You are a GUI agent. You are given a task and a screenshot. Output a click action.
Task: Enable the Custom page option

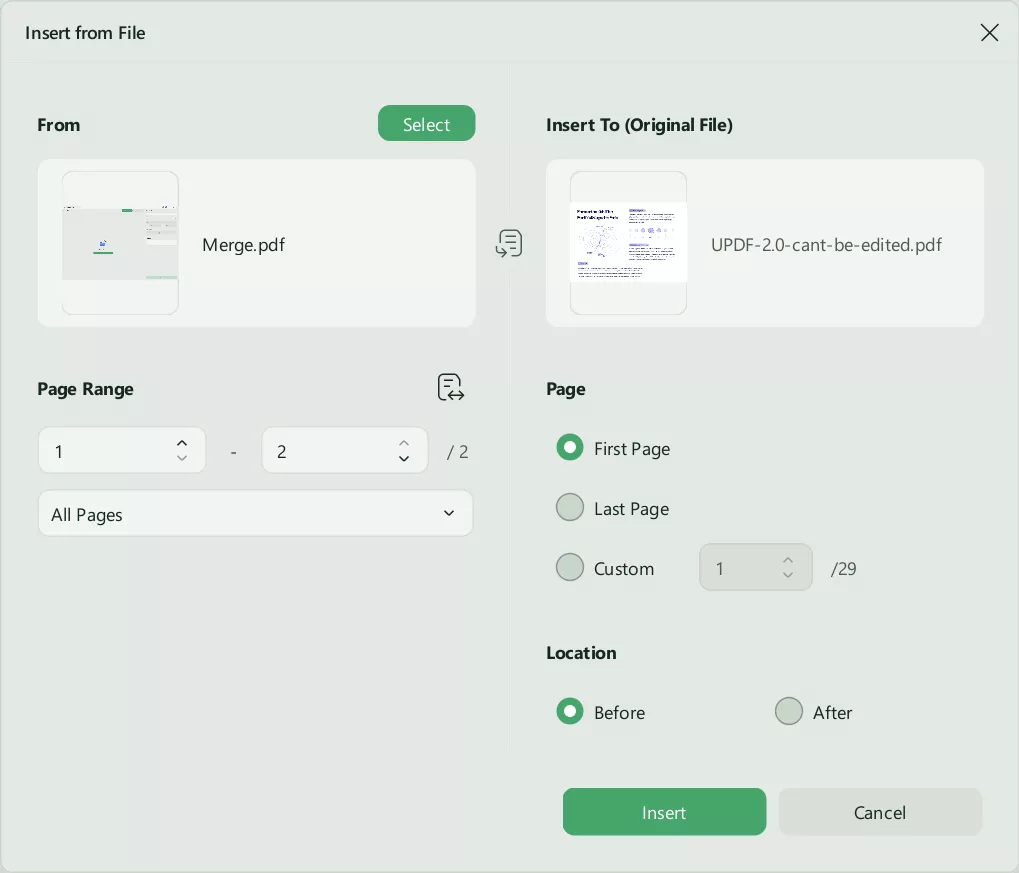[569, 567]
